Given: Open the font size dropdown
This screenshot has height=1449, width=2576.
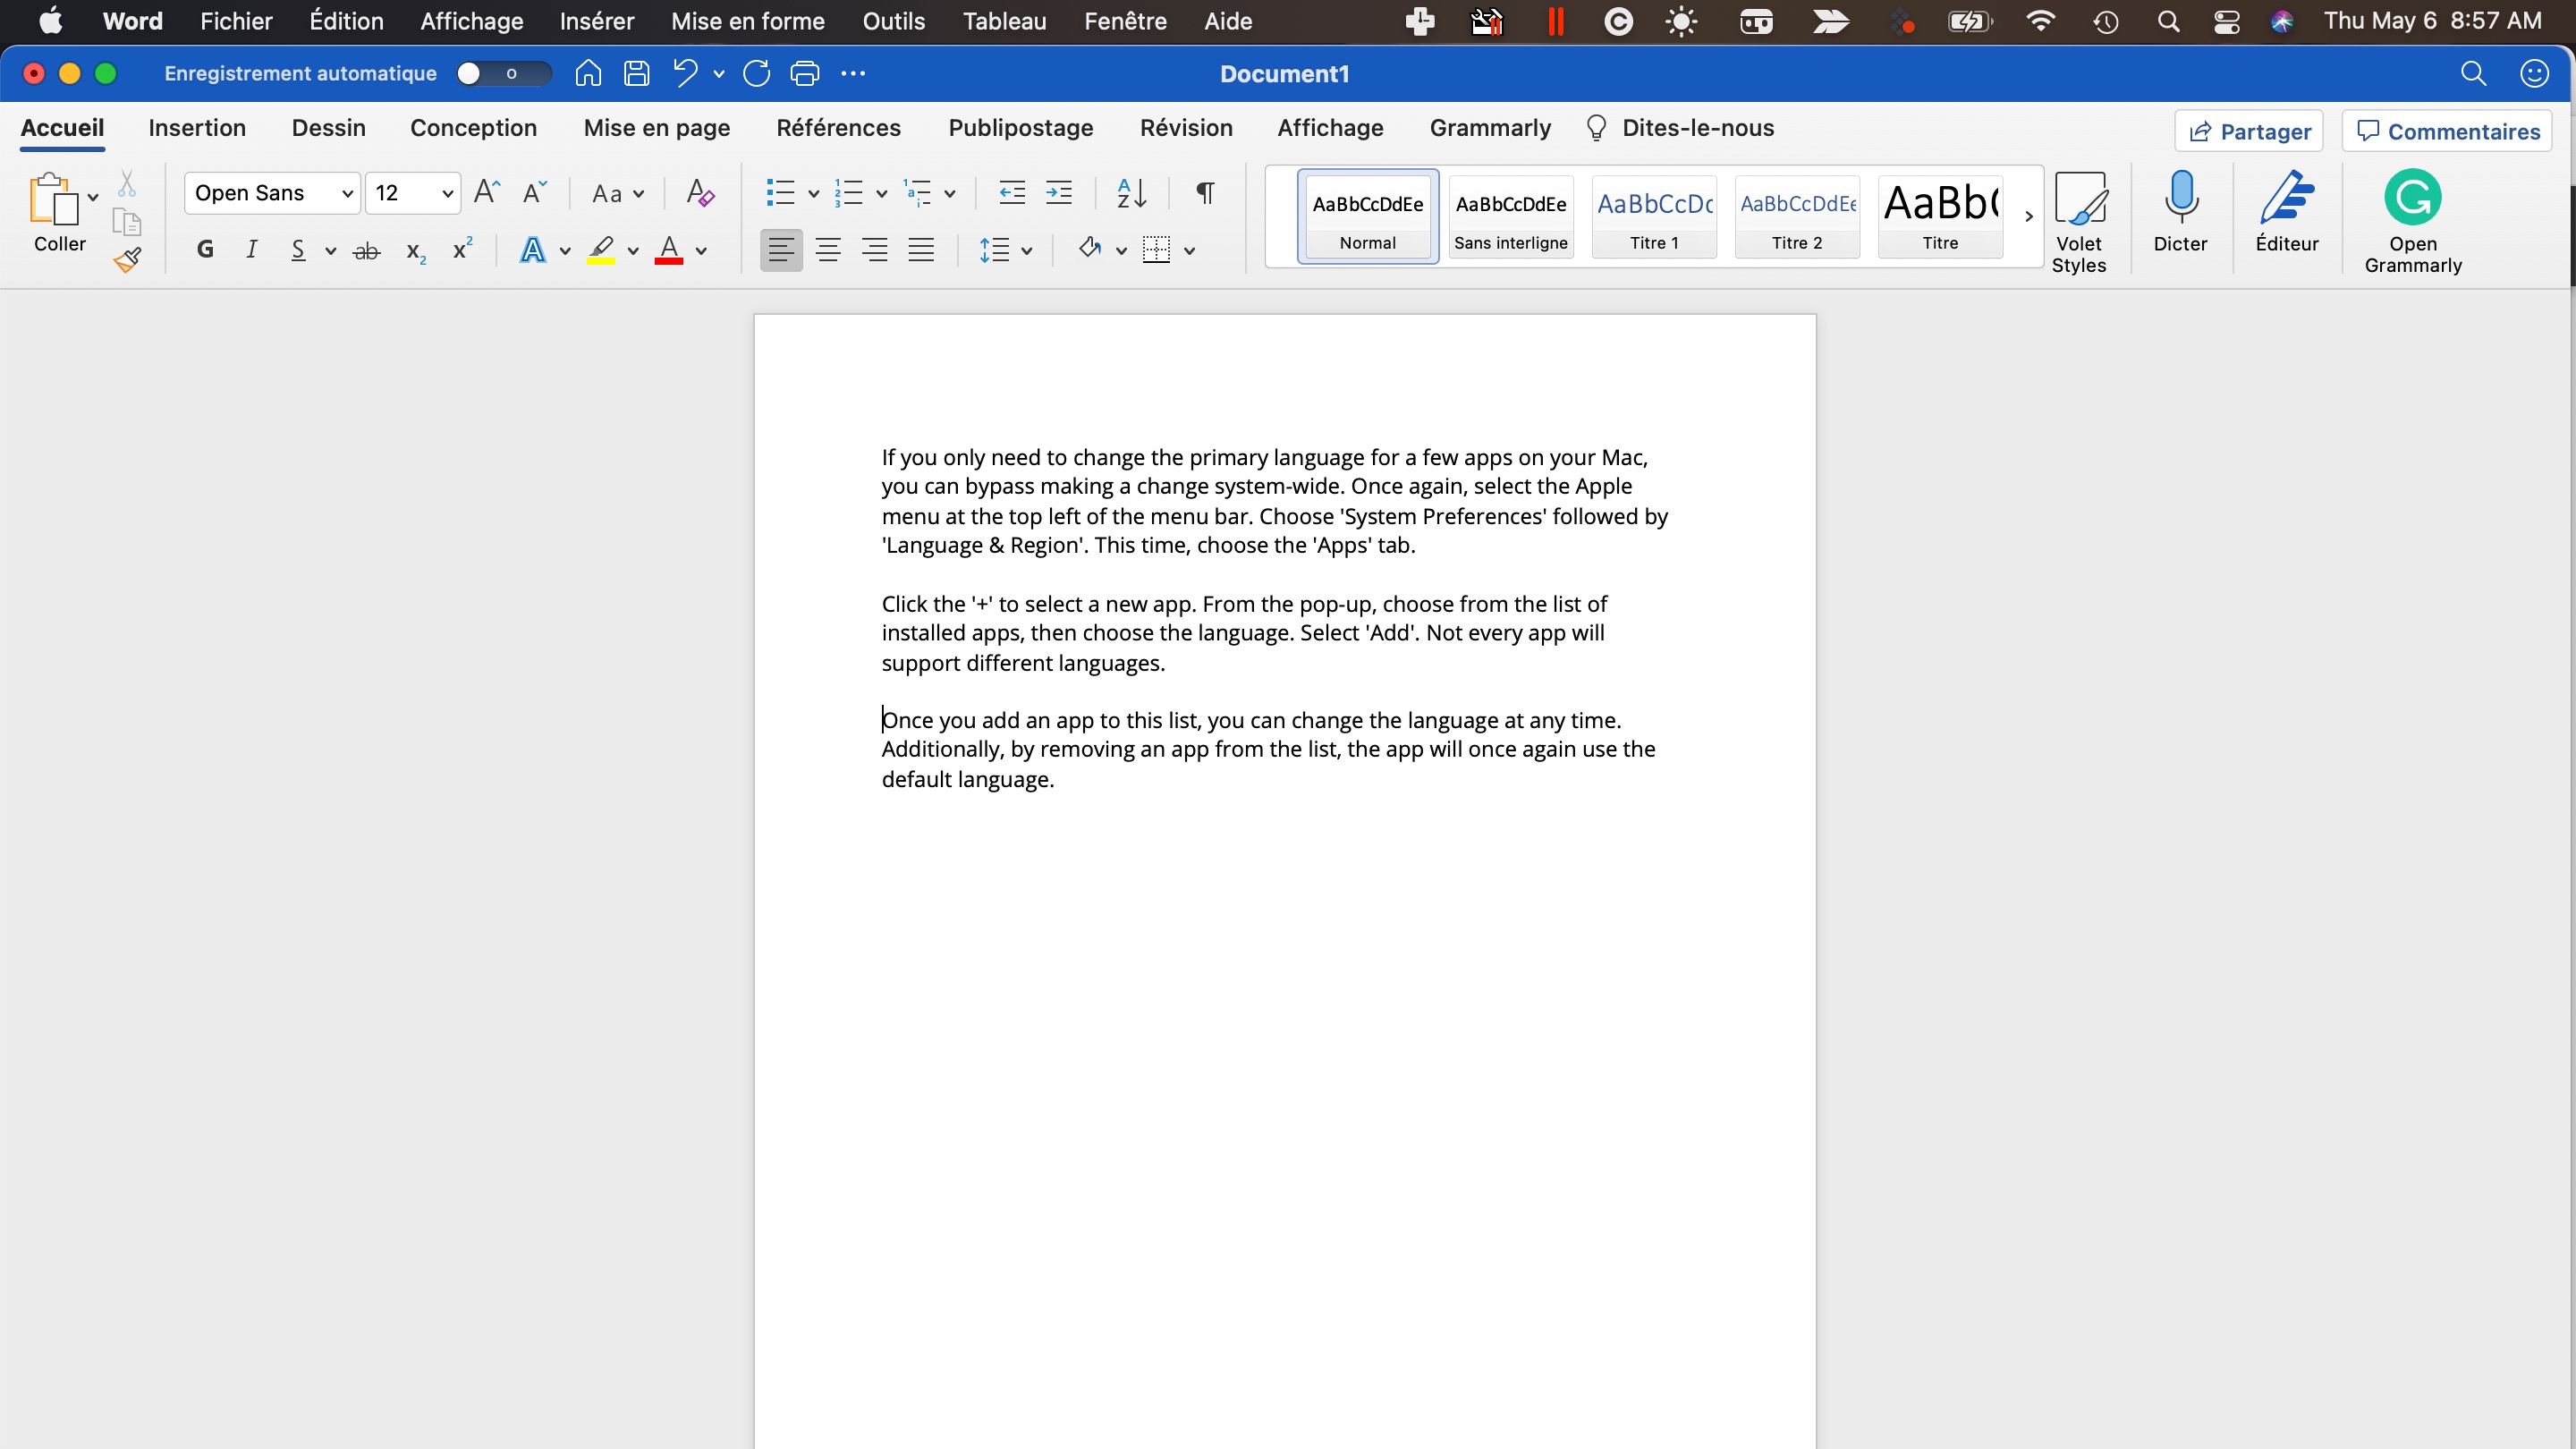Looking at the screenshot, I should [447, 194].
